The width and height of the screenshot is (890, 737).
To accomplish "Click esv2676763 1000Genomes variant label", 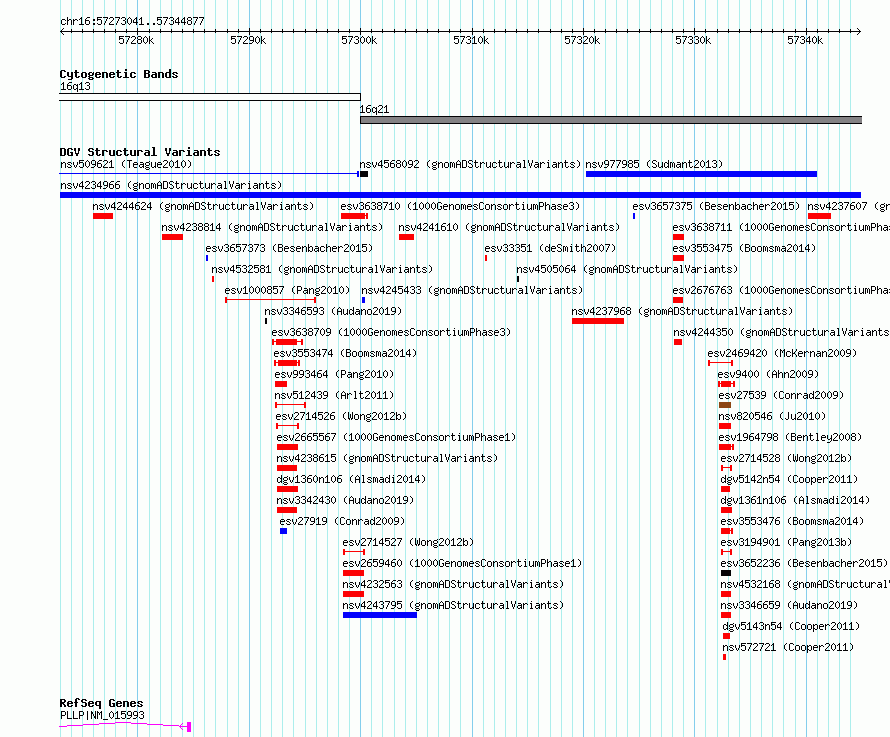I will coord(781,290).
